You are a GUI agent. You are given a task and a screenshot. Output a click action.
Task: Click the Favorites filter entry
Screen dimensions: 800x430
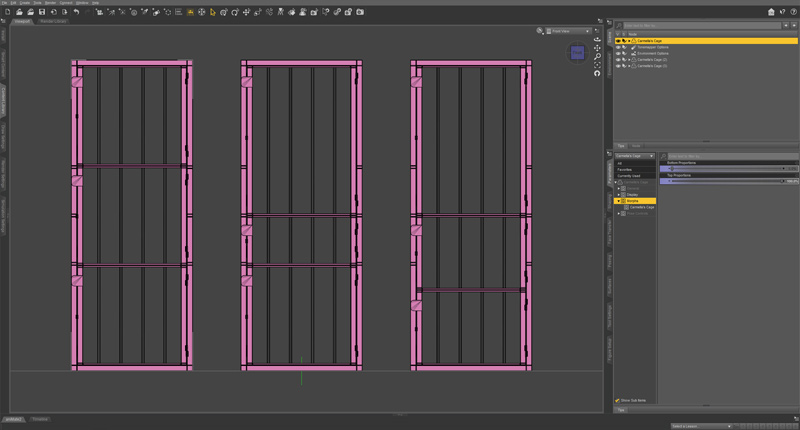(624, 169)
